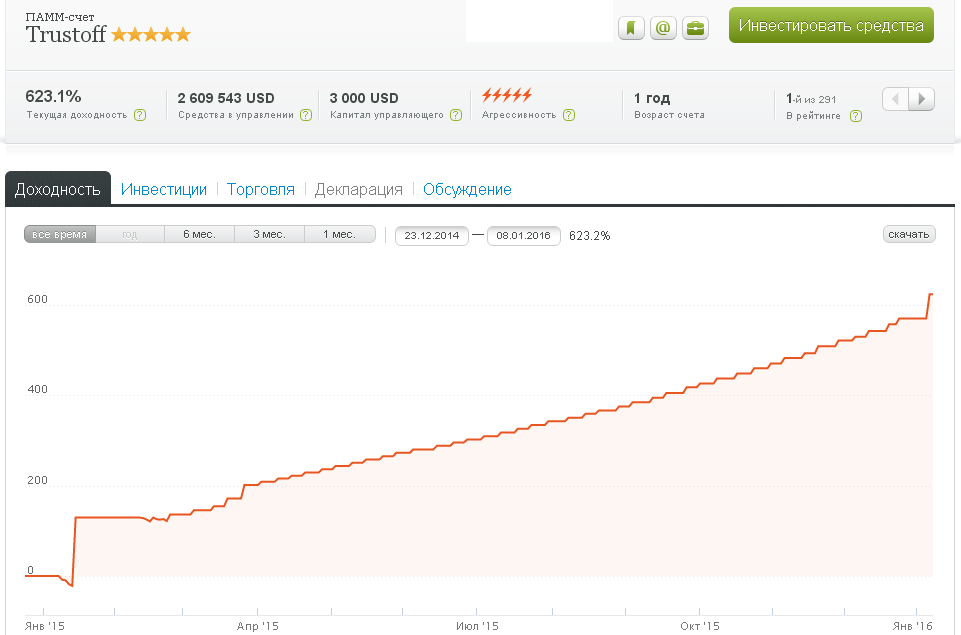Viewport: 961px width, 635px height.
Task: Go to next account in rating
Action: pyautogui.click(x=922, y=99)
